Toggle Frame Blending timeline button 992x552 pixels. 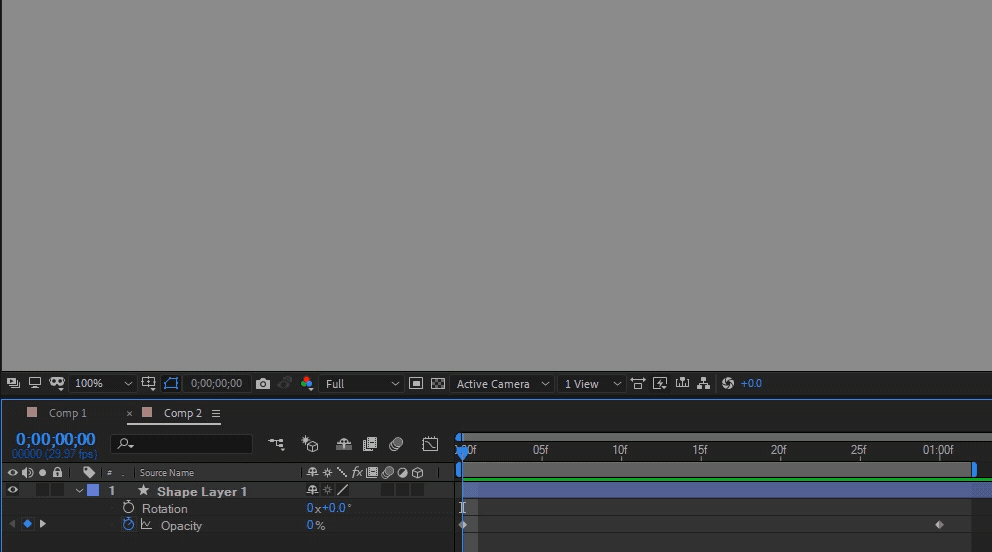click(x=370, y=444)
